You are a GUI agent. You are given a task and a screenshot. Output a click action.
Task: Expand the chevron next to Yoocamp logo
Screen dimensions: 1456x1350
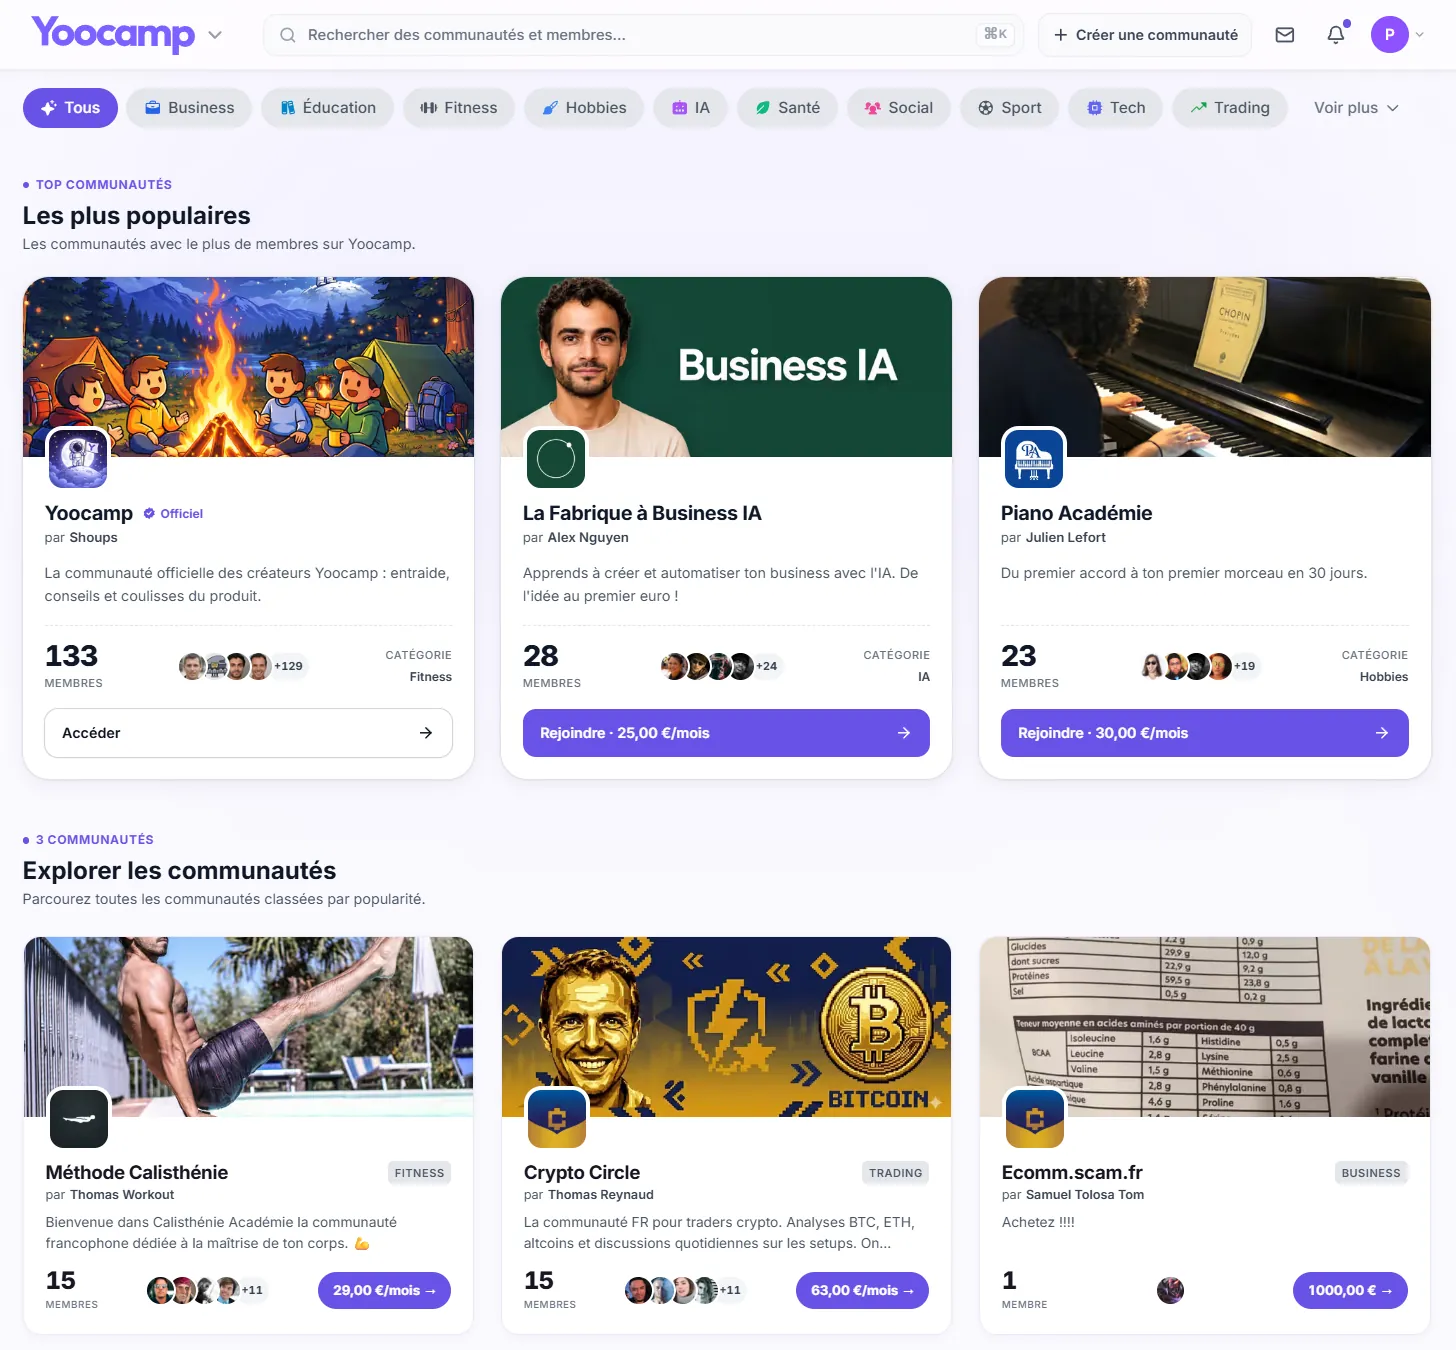click(x=215, y=35)
